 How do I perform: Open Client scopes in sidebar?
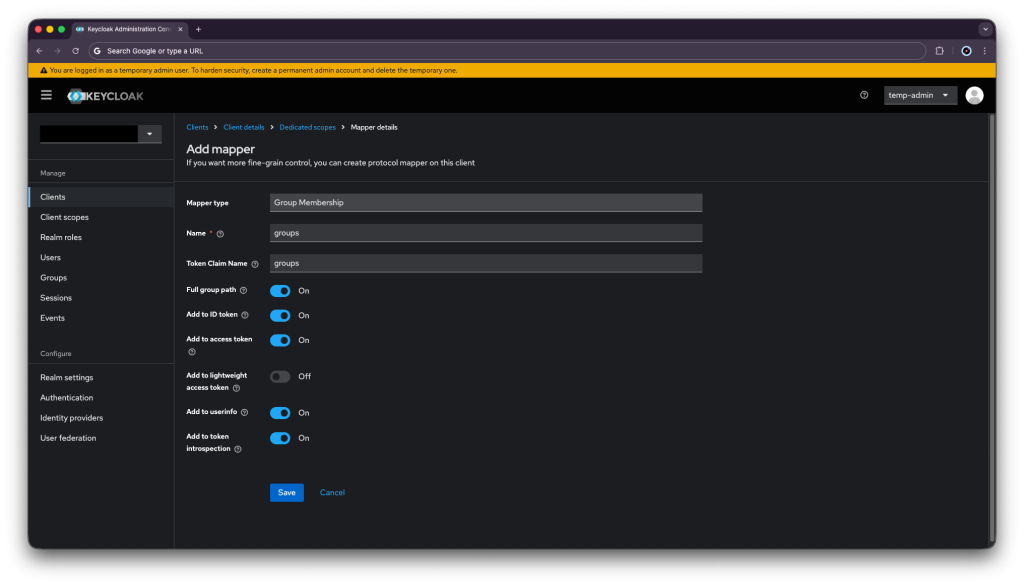pos(64,217)
